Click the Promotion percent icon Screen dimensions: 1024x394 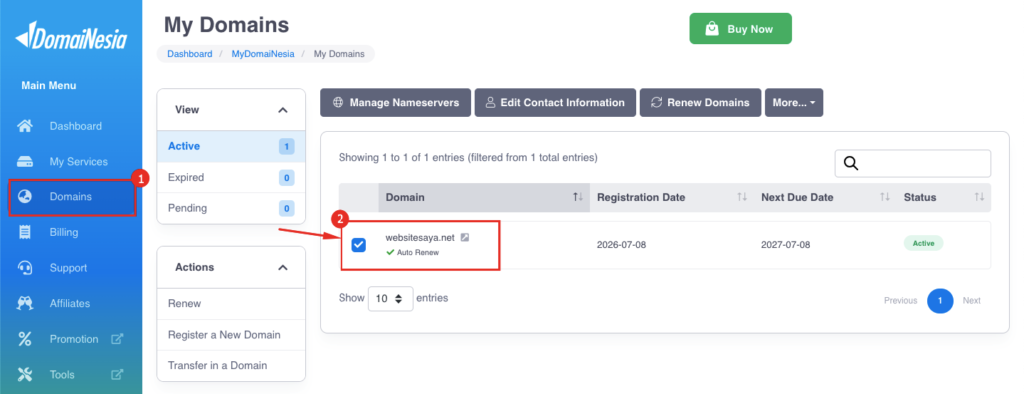coord(25,339)
